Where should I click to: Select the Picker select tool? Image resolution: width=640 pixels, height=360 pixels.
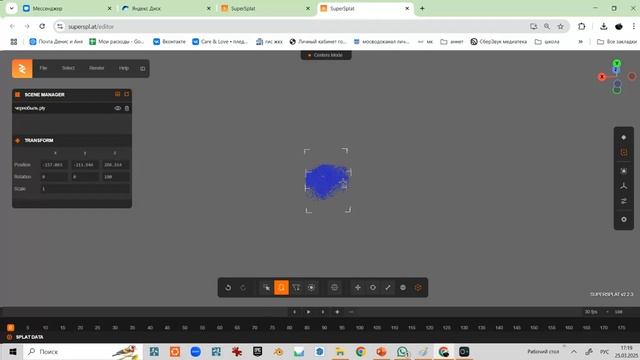(x=267, y=288)
